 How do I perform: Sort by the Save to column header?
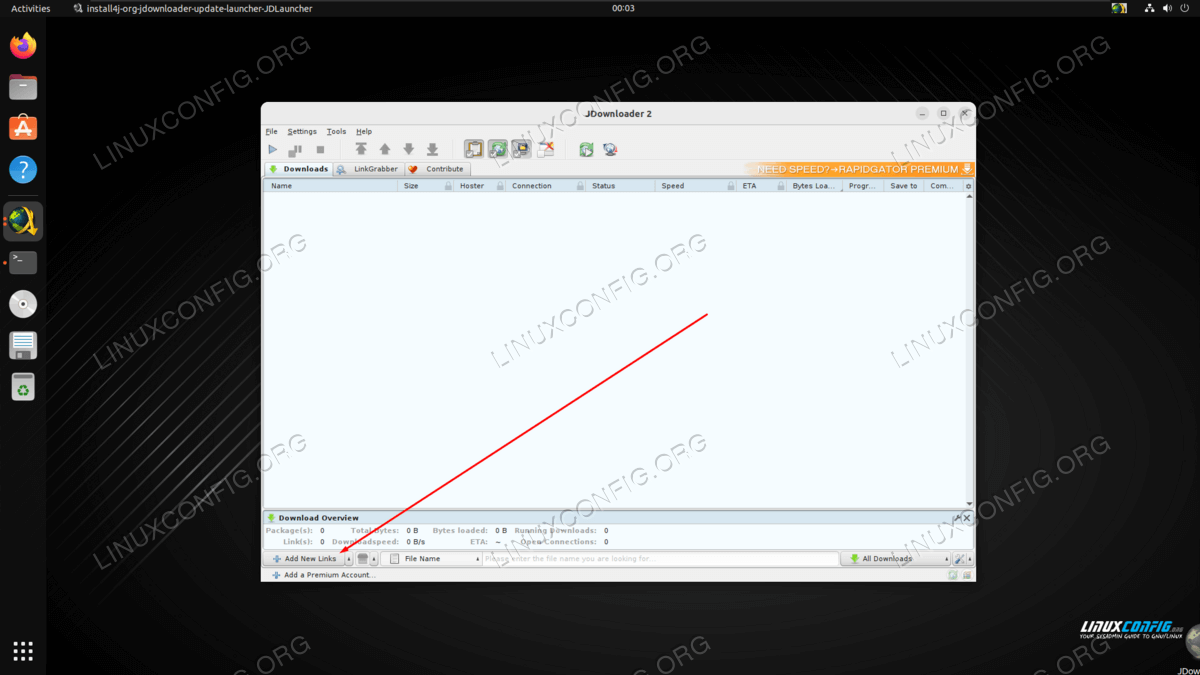point(903,186)
